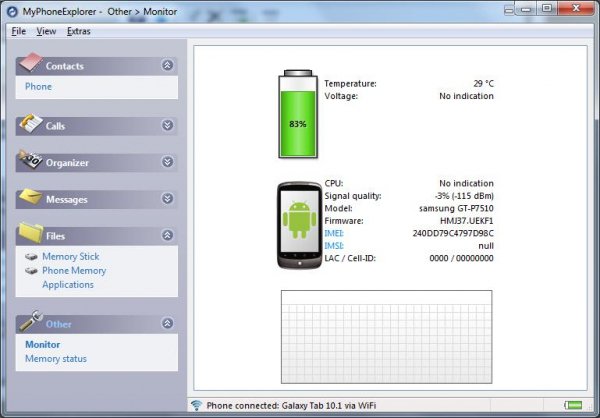
Task: Open Phone under Contacts
Action: tap(38, 87)
